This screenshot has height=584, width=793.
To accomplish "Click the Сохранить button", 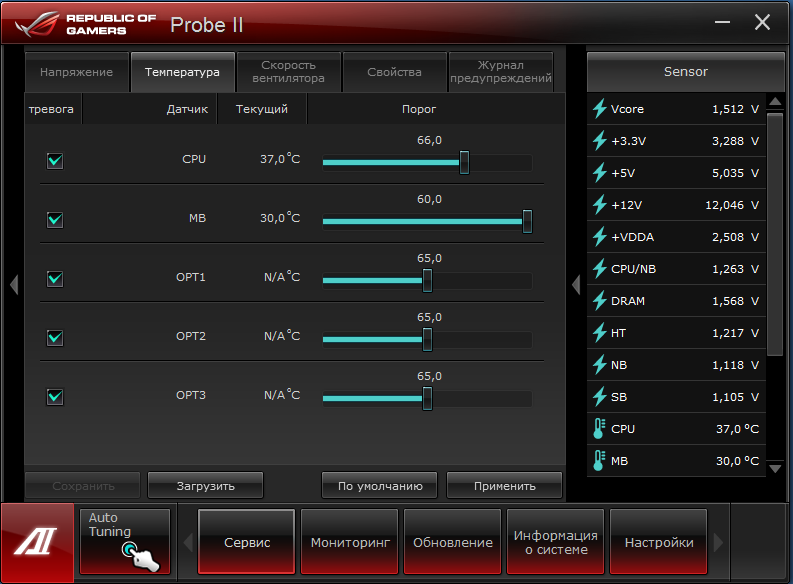I will (83, 485).
